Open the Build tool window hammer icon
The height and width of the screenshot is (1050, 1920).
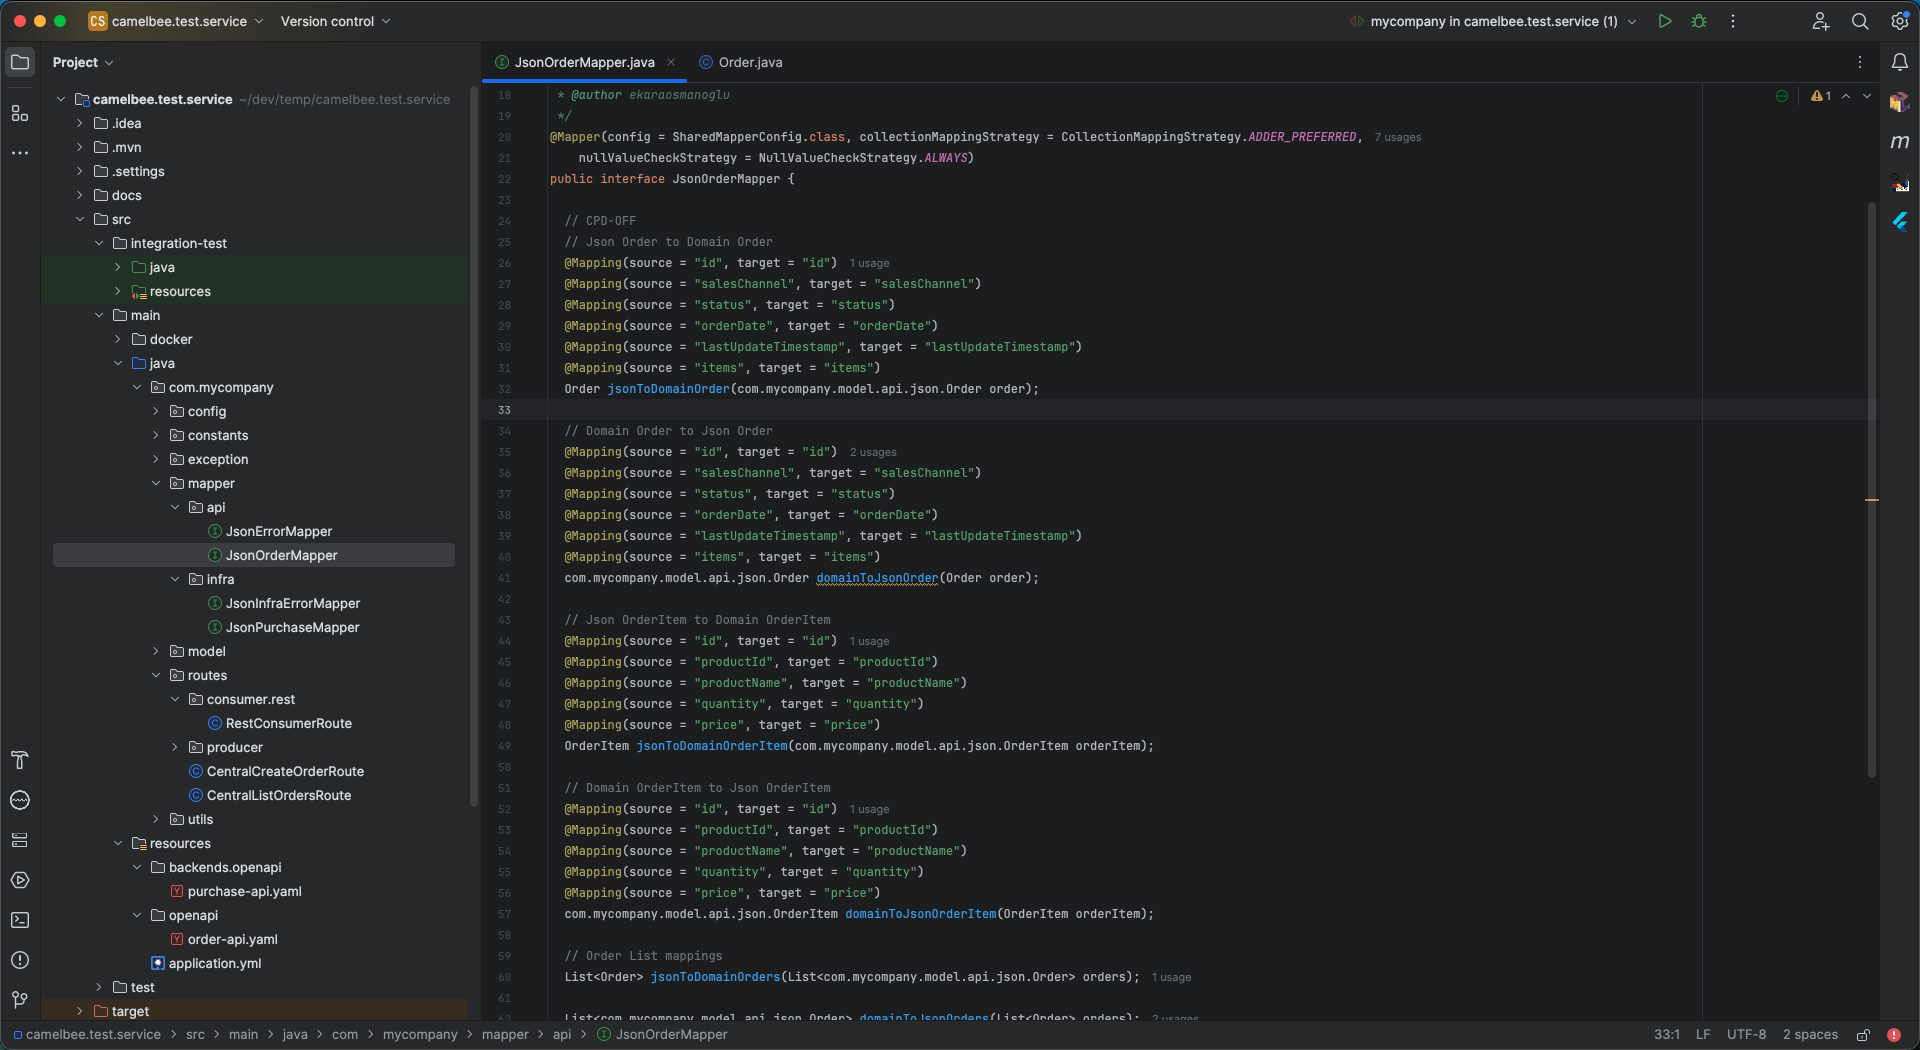point(20,760)
